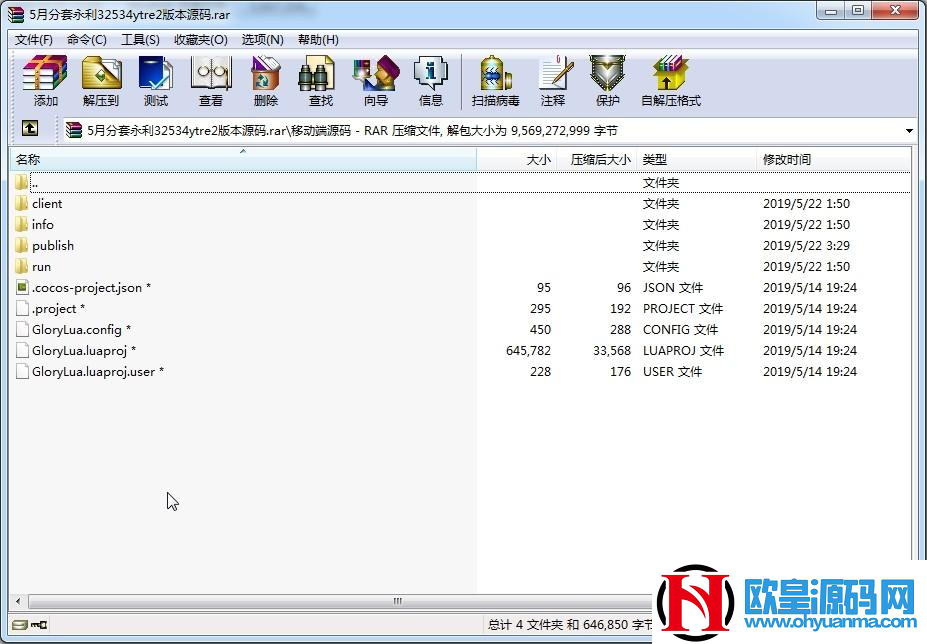Click the status bar total 646,850 text
This screenshot has width=927, height=644.
pos(571,624)
